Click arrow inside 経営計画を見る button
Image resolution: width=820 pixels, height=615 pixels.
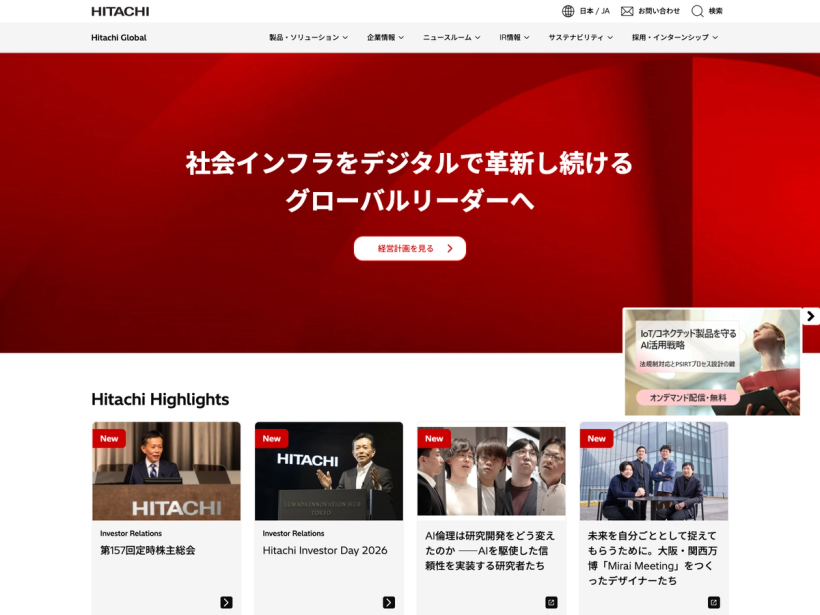450,248
